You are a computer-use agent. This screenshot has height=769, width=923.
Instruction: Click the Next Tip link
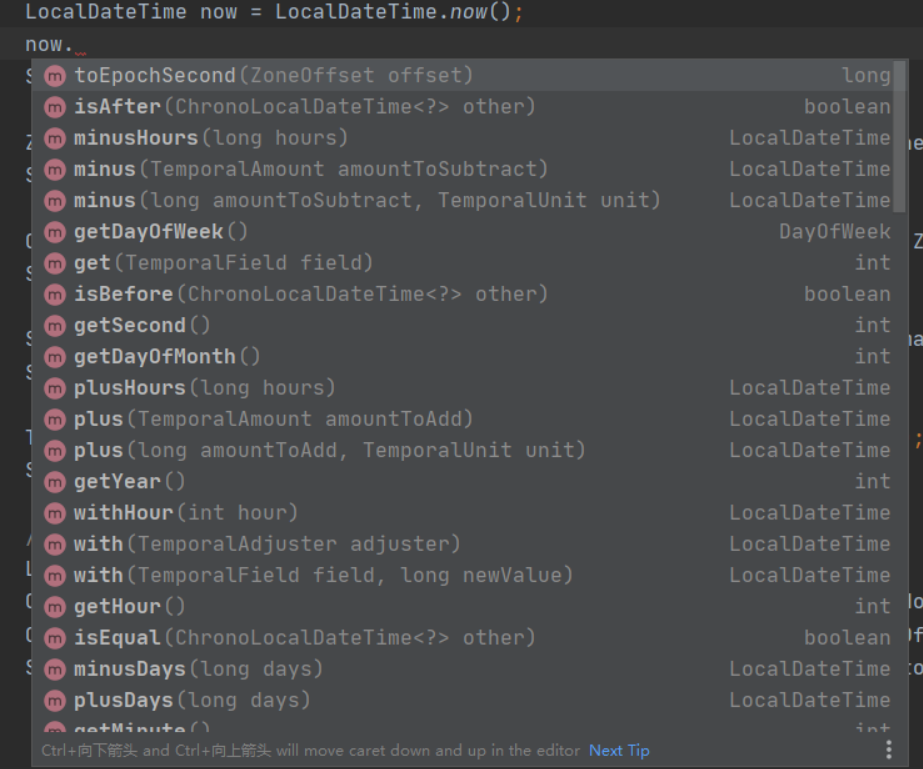pyautogui.click(x=619, y=750)
